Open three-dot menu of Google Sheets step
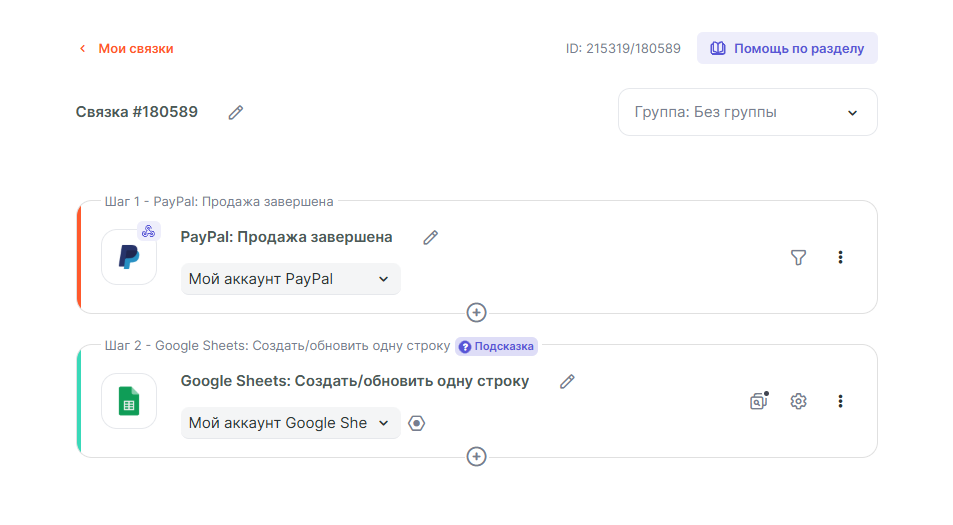Screen dimensions: 953x525 pos(840,401)
